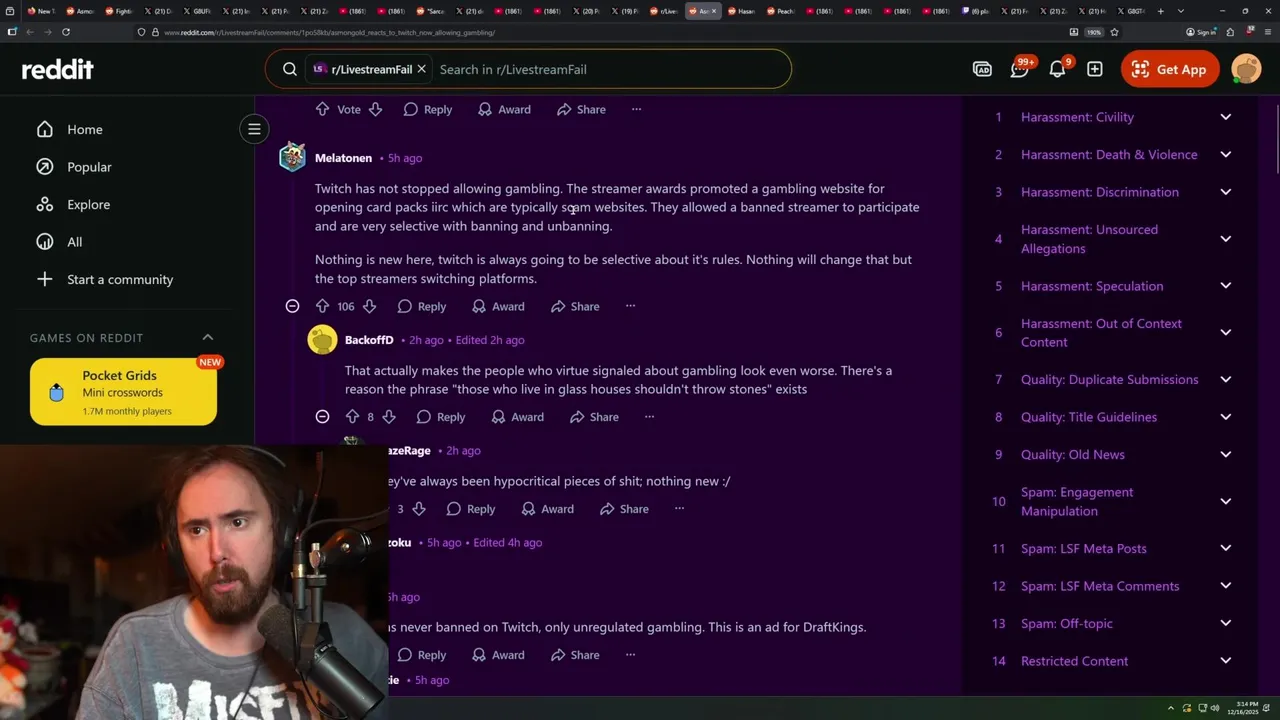Open more options on Melatonen's comment
The width and height of the screenshot is (1280, 720).
click(x=630, y=306)
